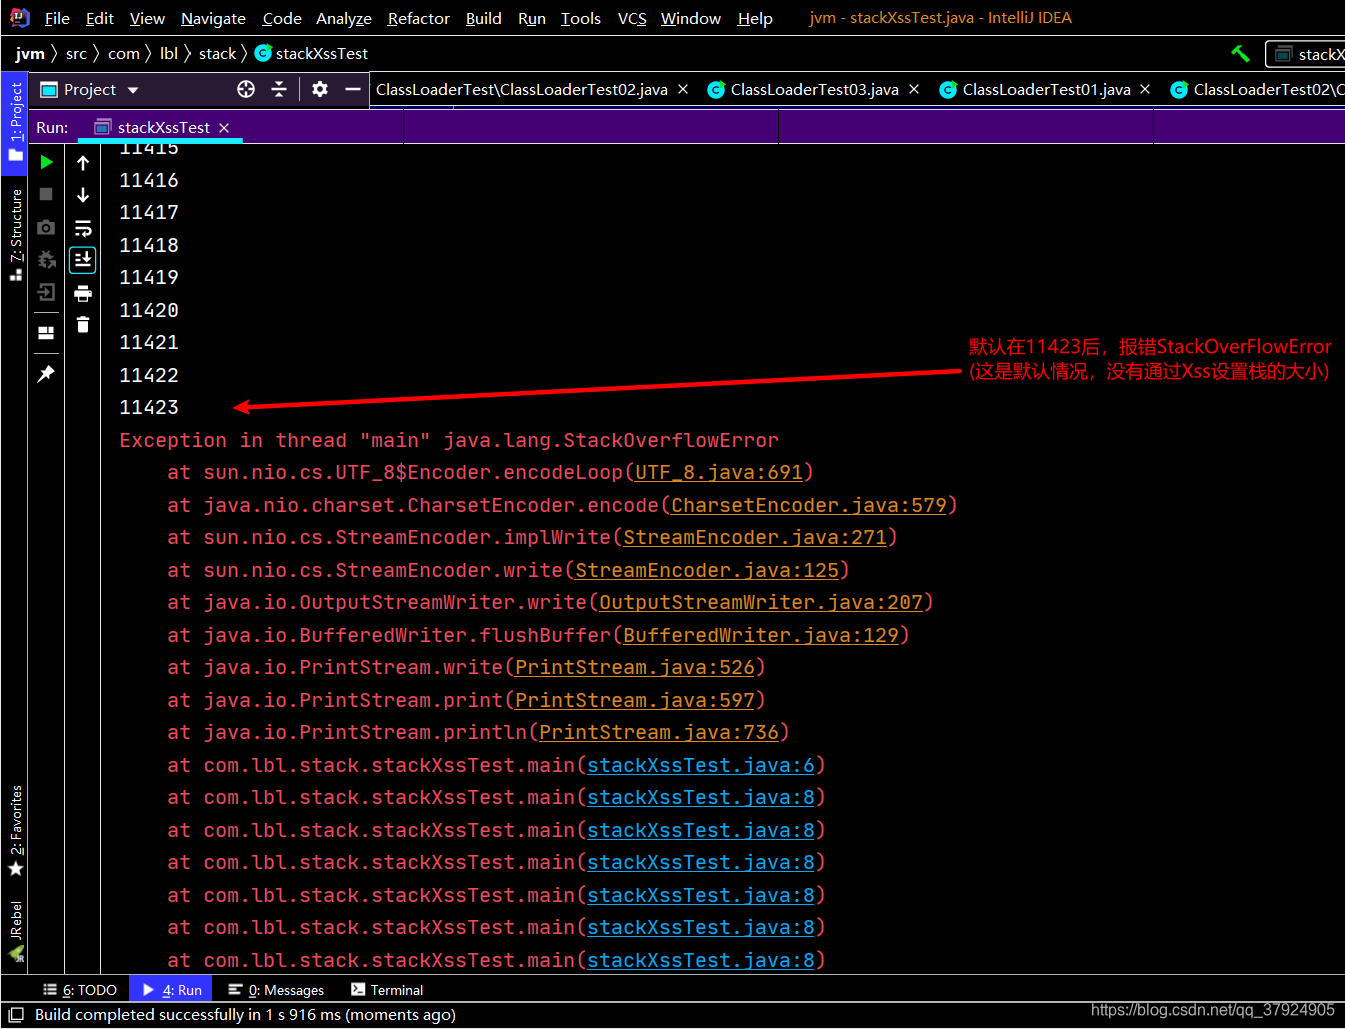The width and height of the screenshot is (1345, 1029).
Task: Stop the running process square icon
Action: tap(46, 194)
